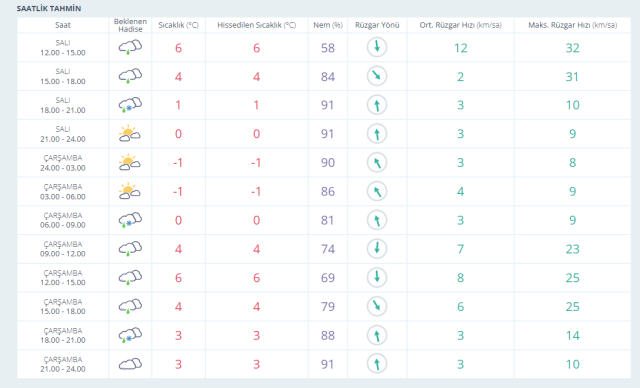The image size is (640, 388).
Task: Click the rain cloud icon for Salı 15.00 - 18.00
Action: click(130, 76)
